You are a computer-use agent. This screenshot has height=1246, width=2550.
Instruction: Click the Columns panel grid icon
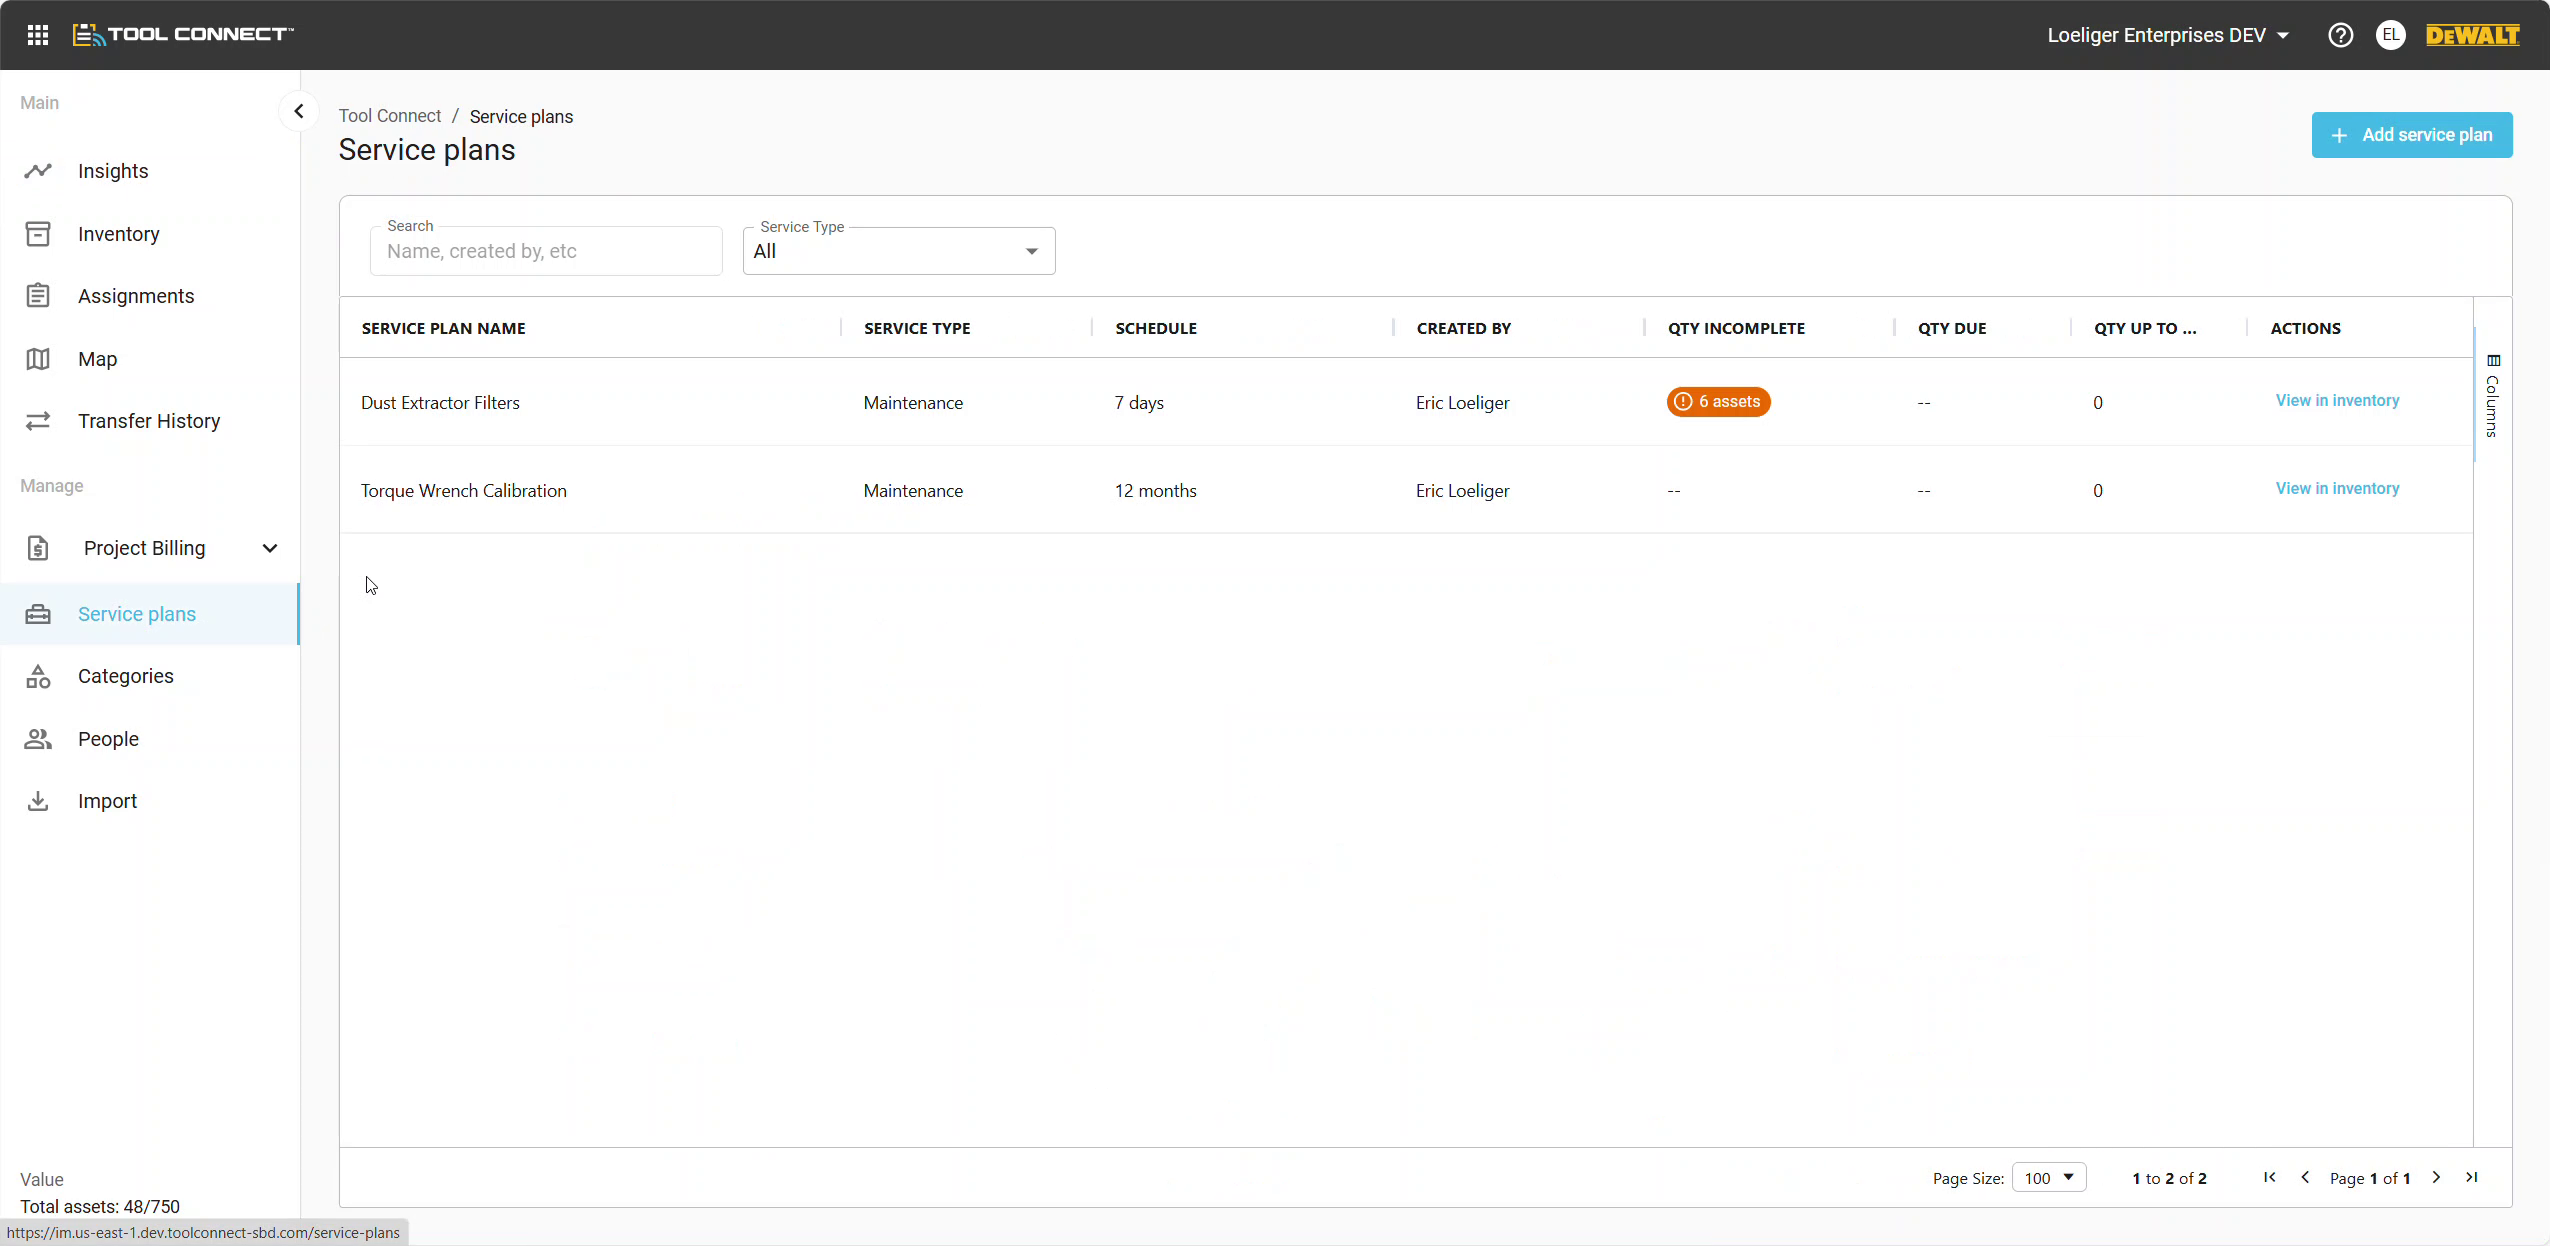(2493, 361)
